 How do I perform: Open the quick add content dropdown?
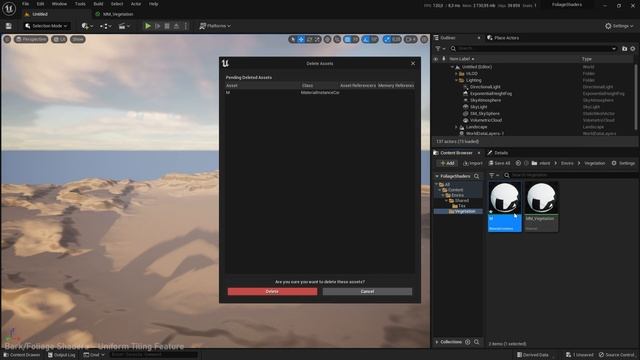pos(87,26)
